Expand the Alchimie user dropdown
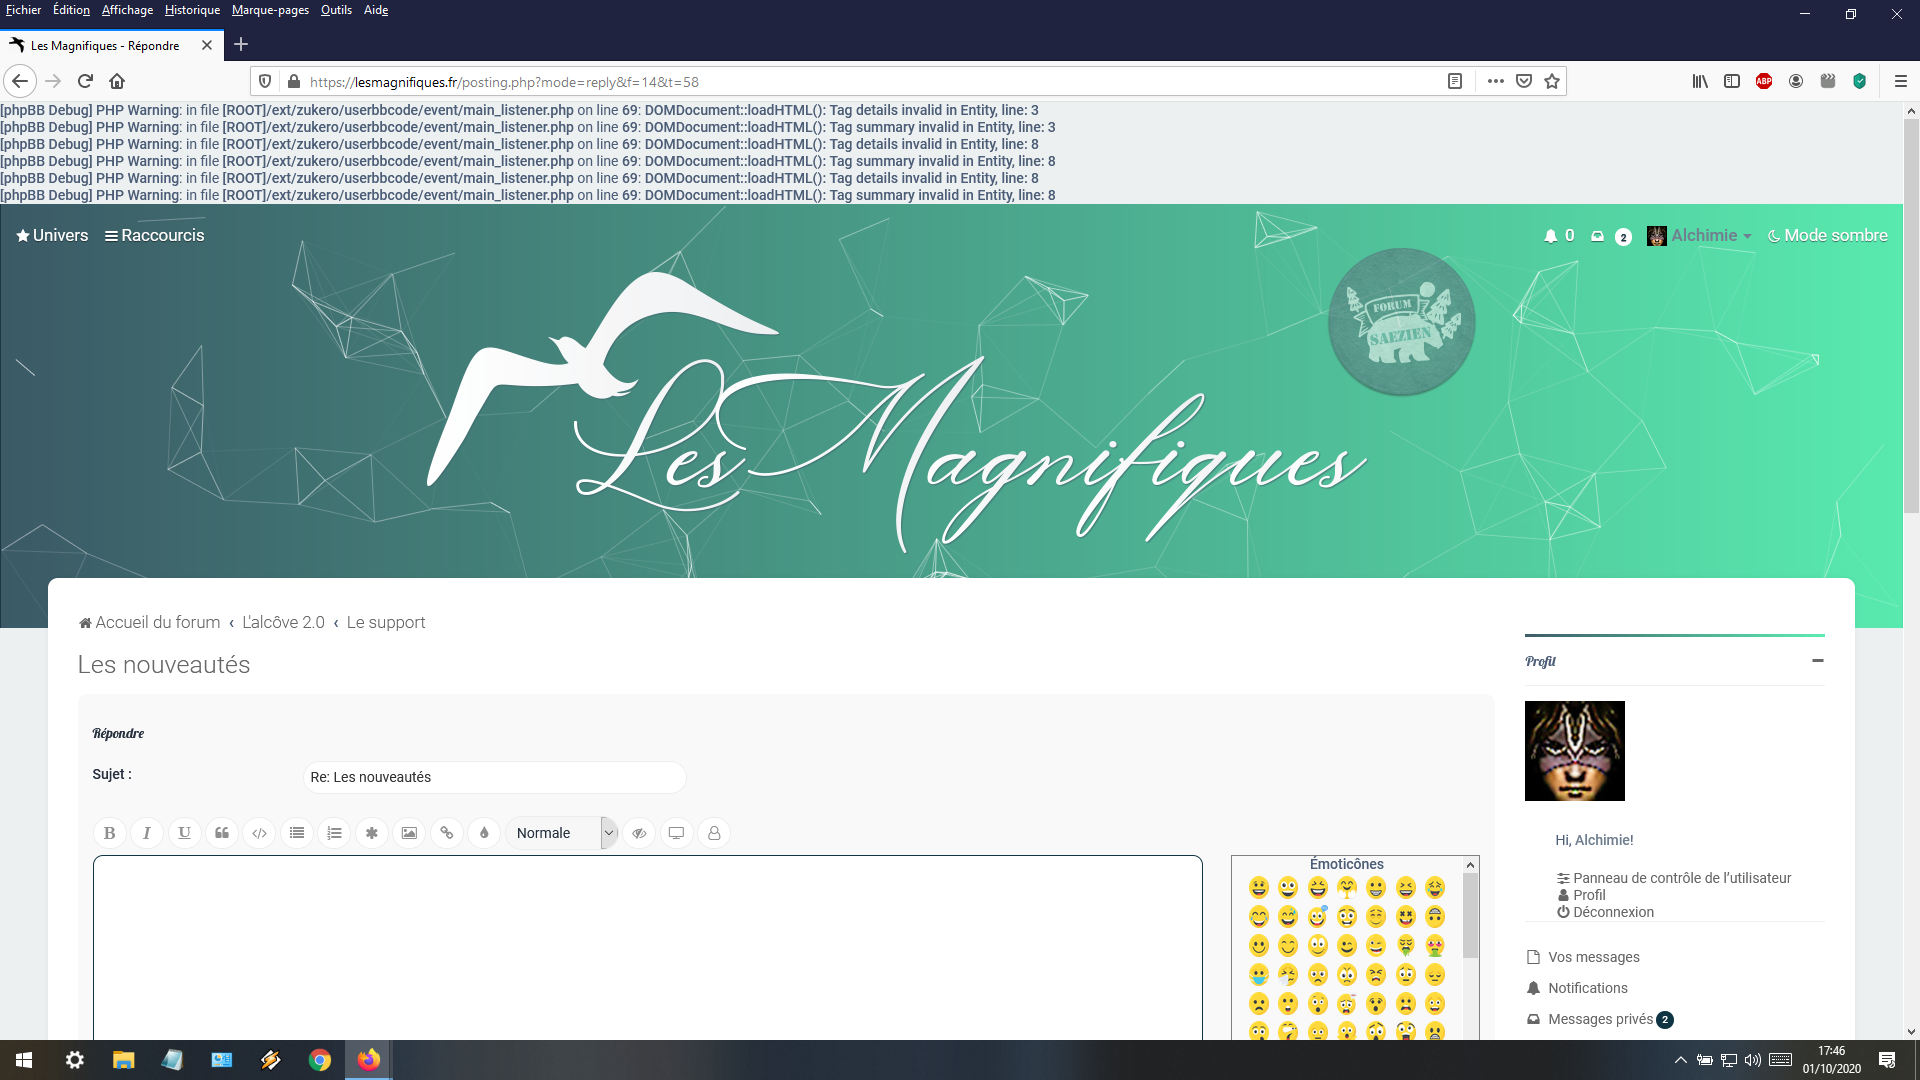 tap(1699, 236)
